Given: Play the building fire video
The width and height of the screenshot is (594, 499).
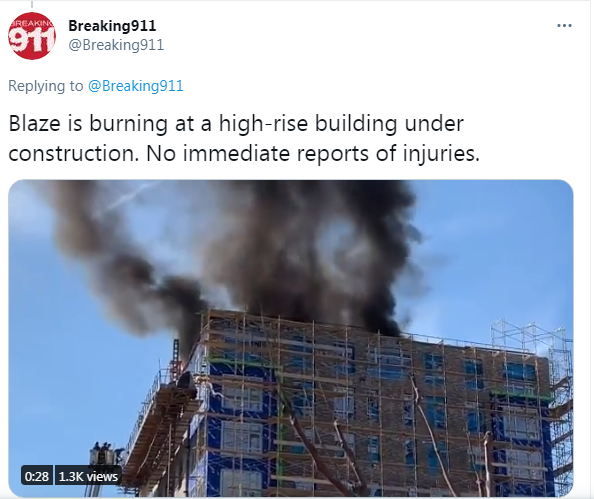Looking at the screenshot, I should [291, 338].
